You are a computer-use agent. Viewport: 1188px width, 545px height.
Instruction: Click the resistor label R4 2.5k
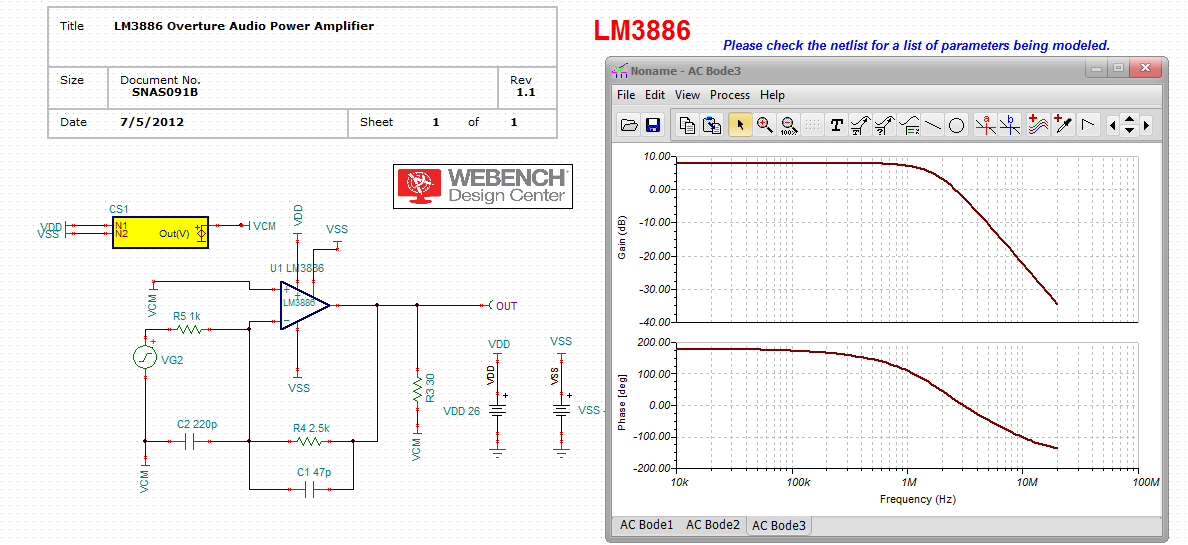tap(311, 428)
